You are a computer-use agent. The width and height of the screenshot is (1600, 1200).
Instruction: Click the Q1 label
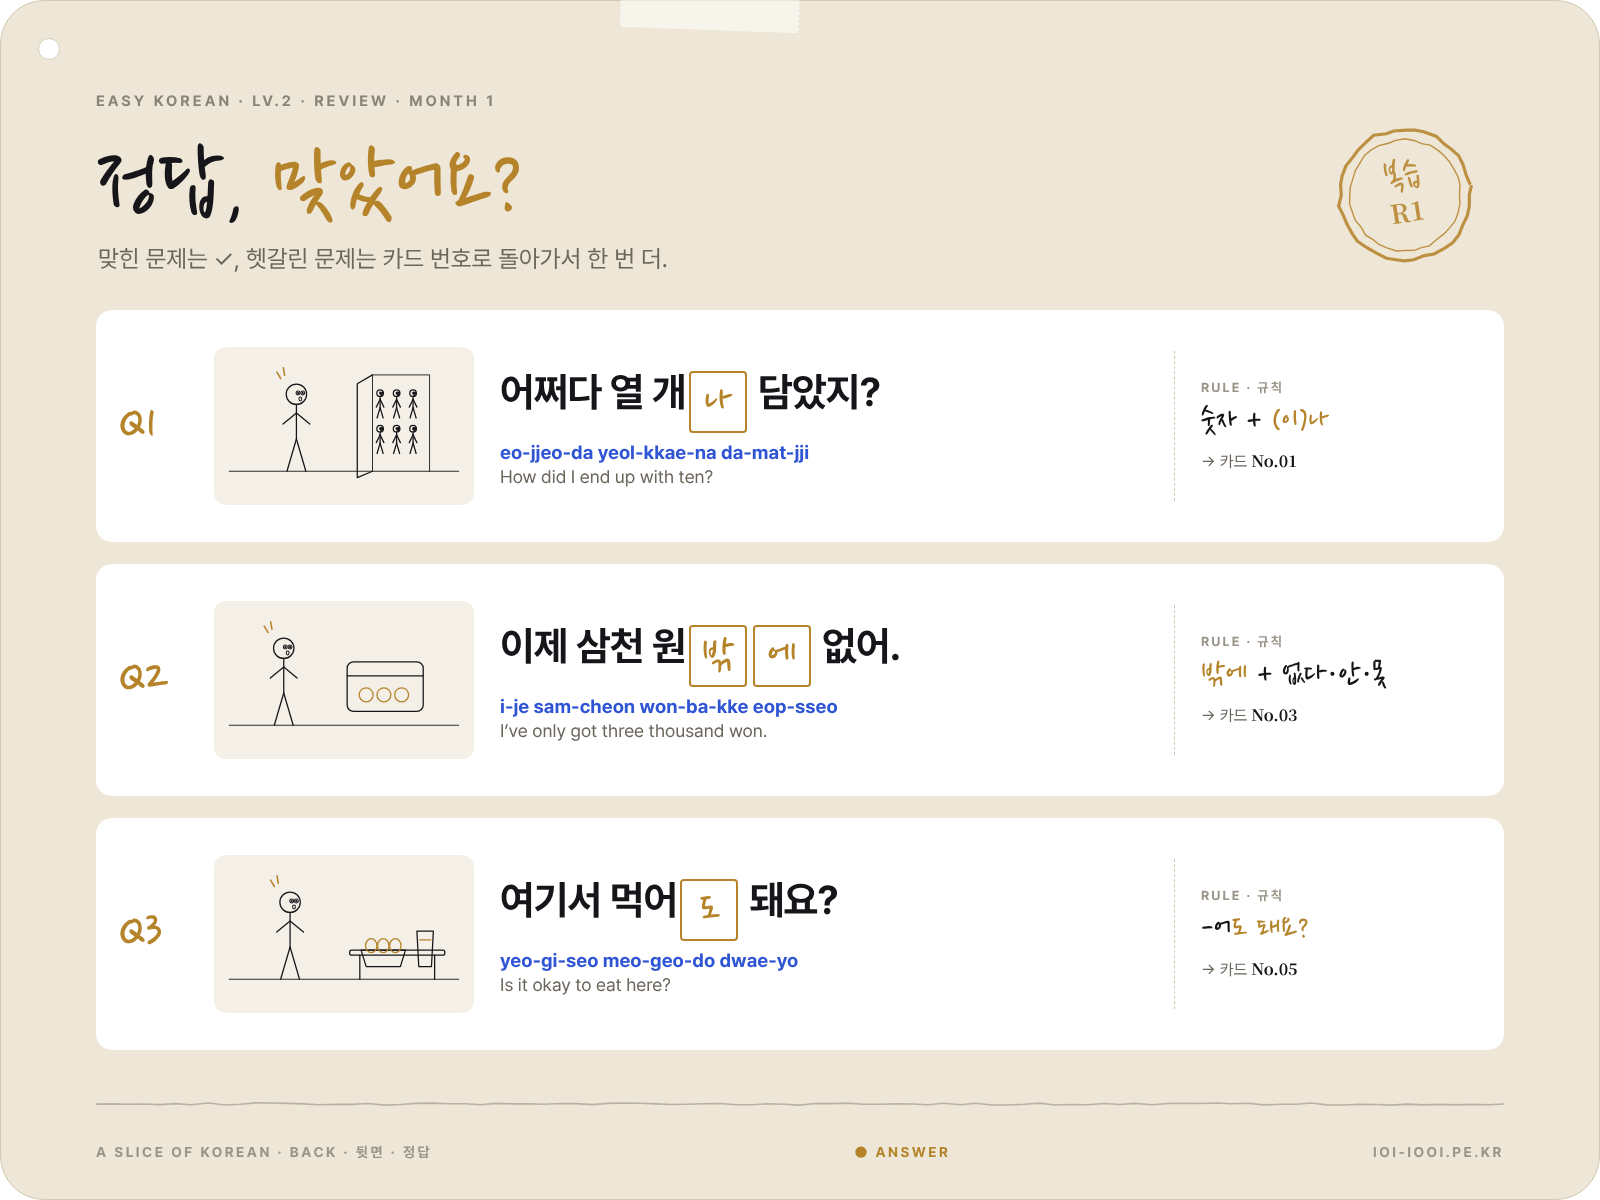pos(138,423)
